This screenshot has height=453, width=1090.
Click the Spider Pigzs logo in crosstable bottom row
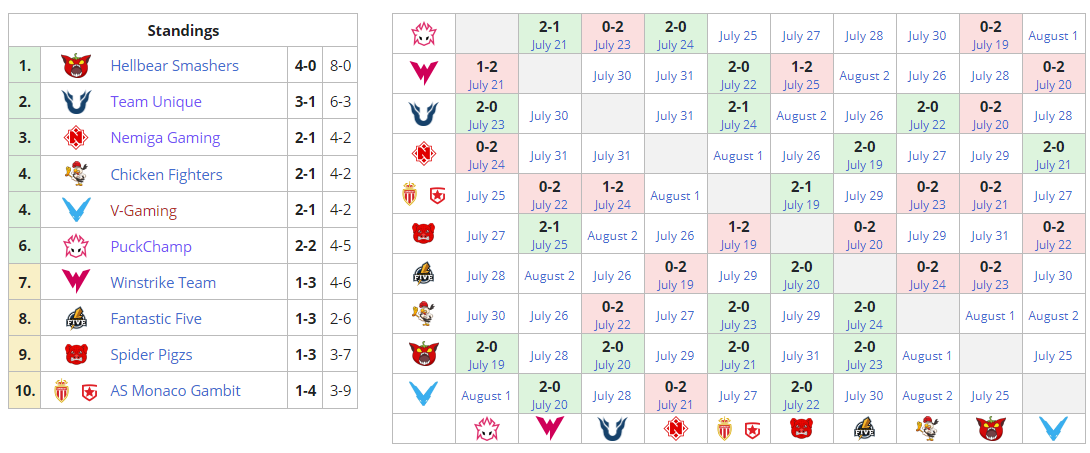coord(801,428)
